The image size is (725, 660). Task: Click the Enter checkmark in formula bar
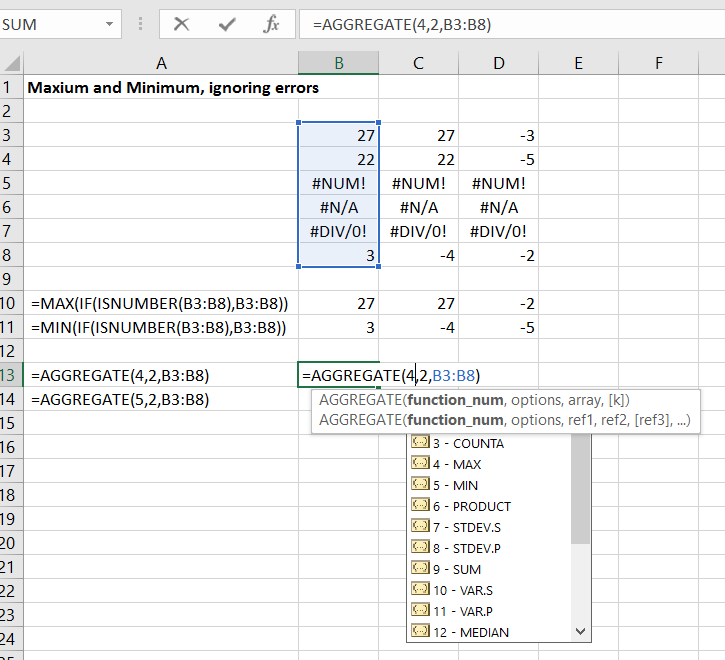coord(227,24)
